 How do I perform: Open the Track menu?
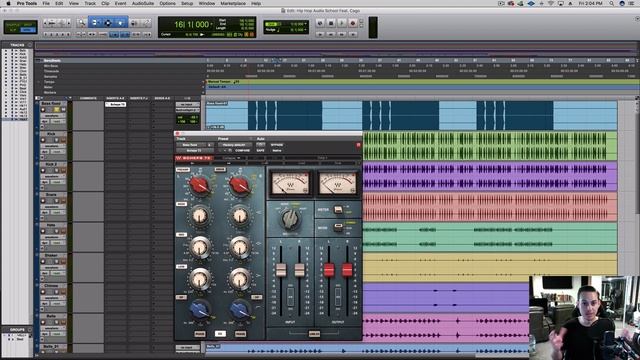90,3
